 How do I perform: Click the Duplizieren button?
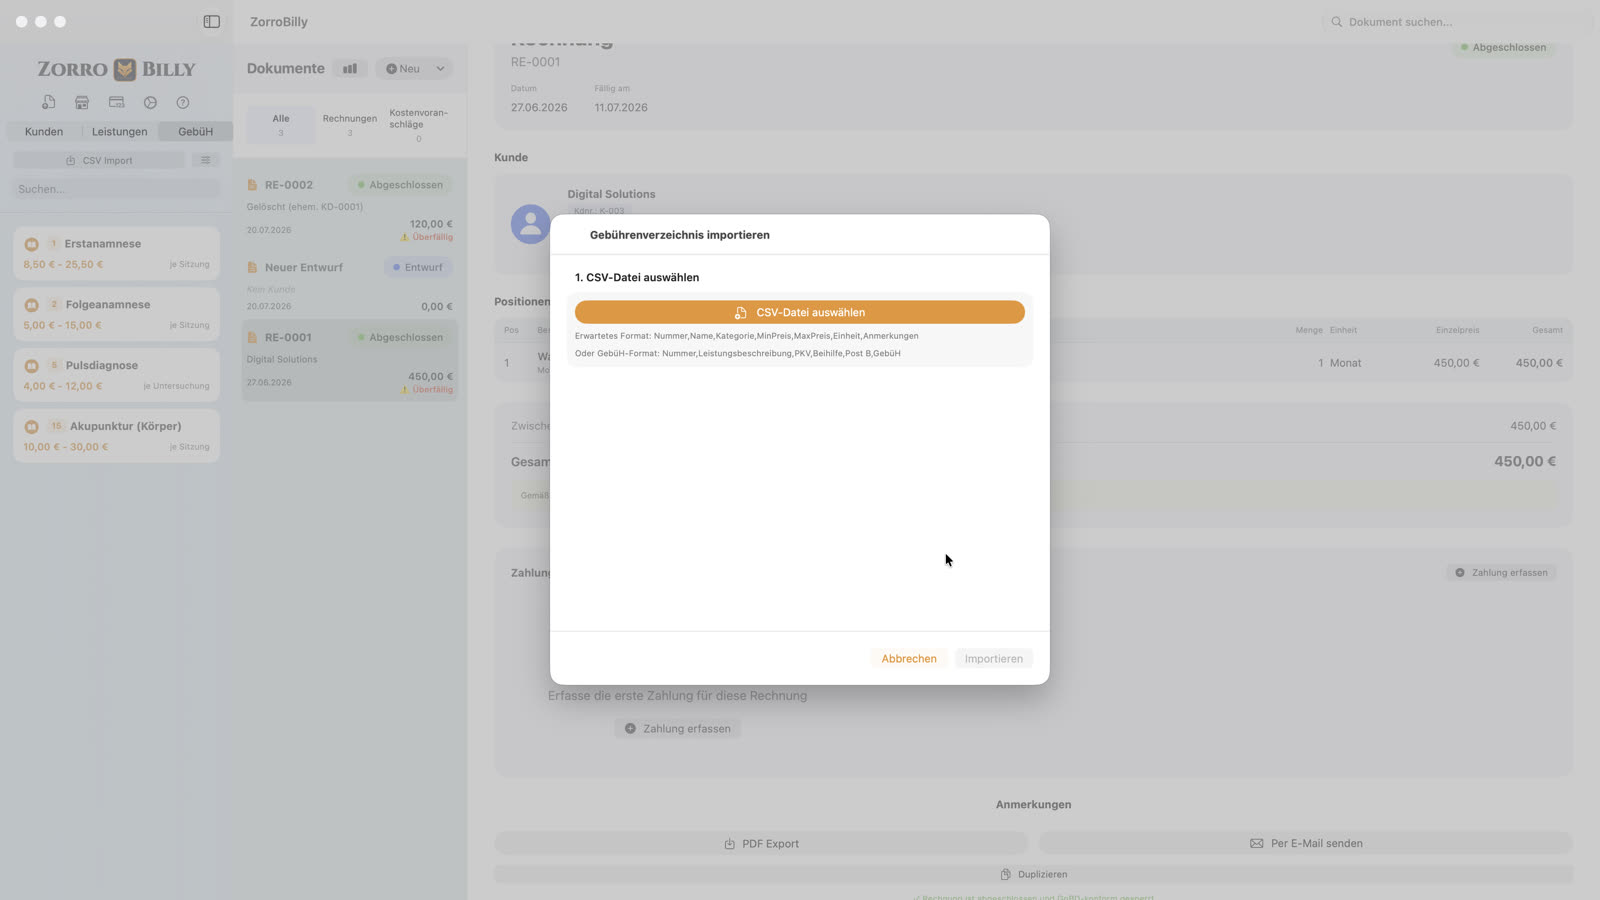[1034, 874]
